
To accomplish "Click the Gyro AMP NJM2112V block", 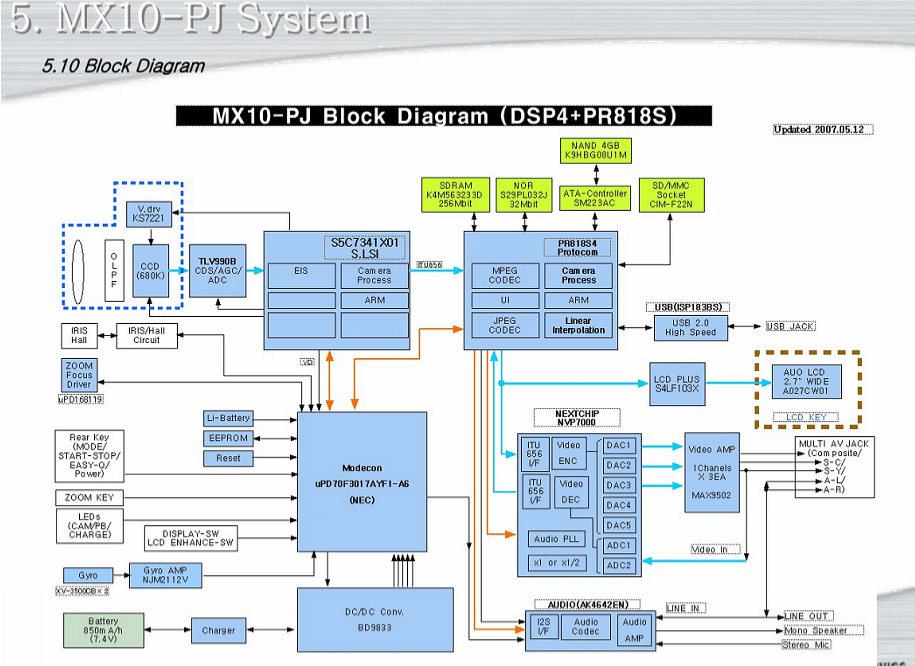I will (165, 574).
